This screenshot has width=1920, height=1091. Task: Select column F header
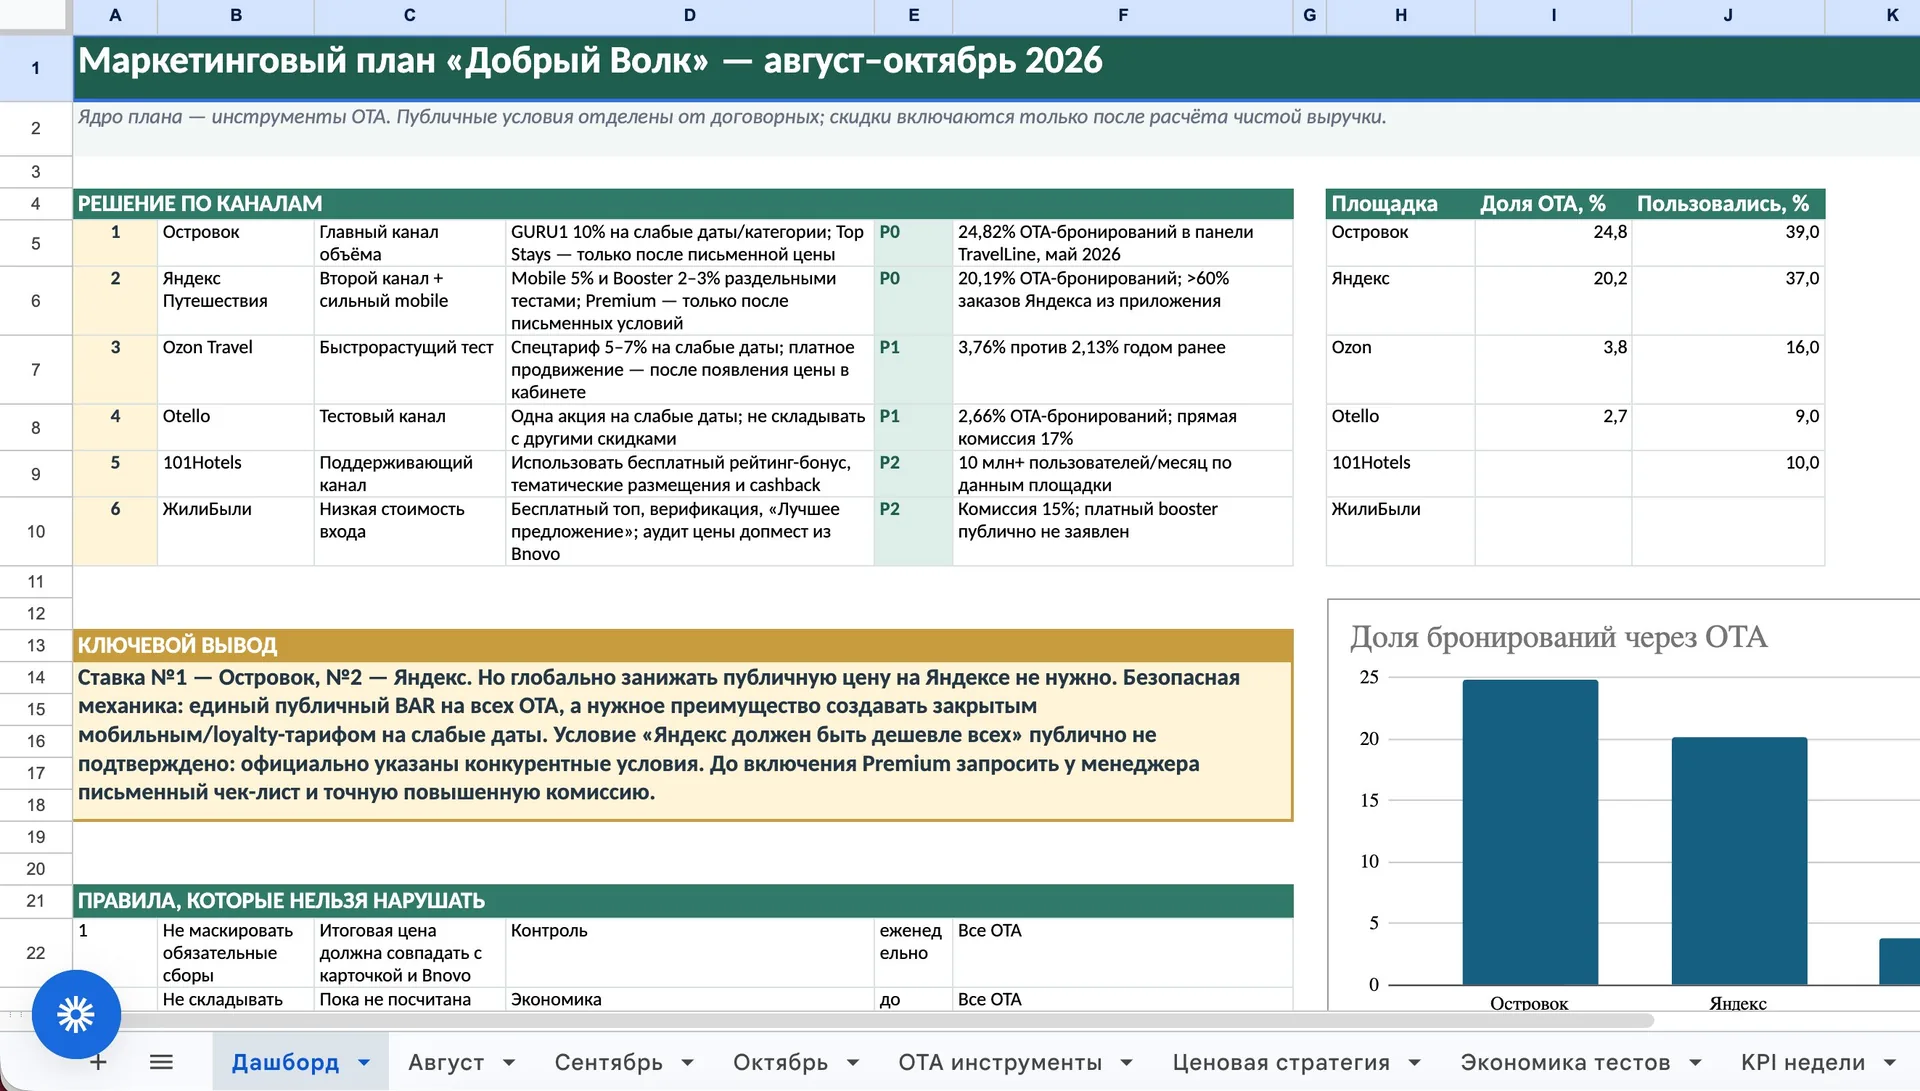pos(1123,15)
